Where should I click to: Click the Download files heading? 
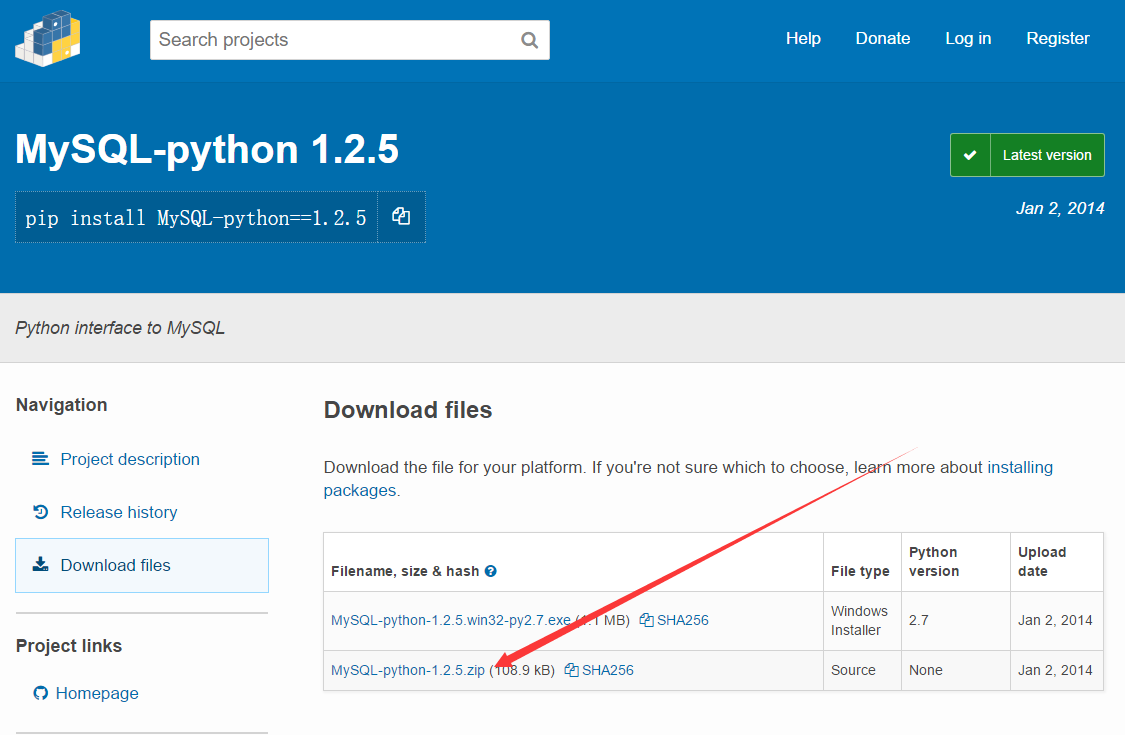coord(408,410)
